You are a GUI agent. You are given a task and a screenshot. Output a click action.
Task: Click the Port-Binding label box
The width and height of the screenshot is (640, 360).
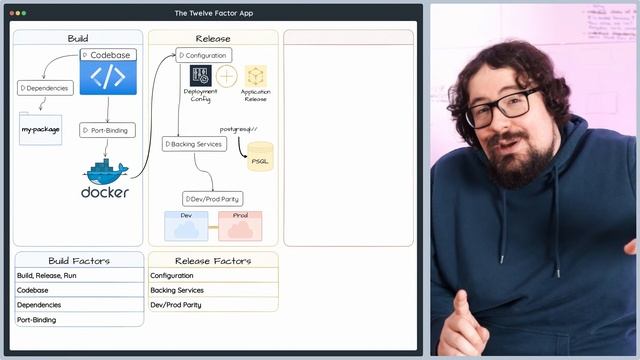(107, 130)
